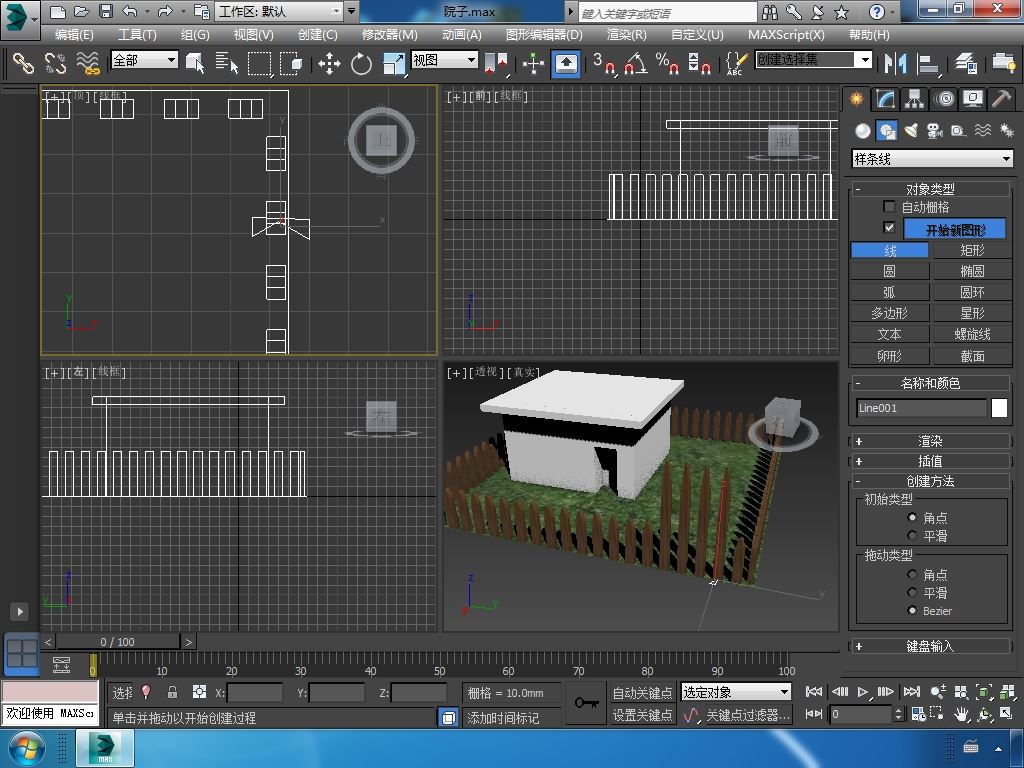Click the 矩形 shape button
Screen dimensions: 1024x768
coord(972,250)
